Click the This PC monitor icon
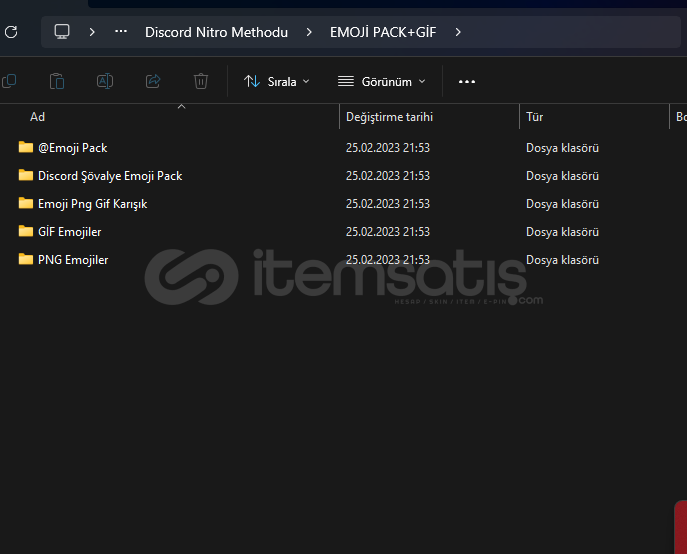 [62, 32]
